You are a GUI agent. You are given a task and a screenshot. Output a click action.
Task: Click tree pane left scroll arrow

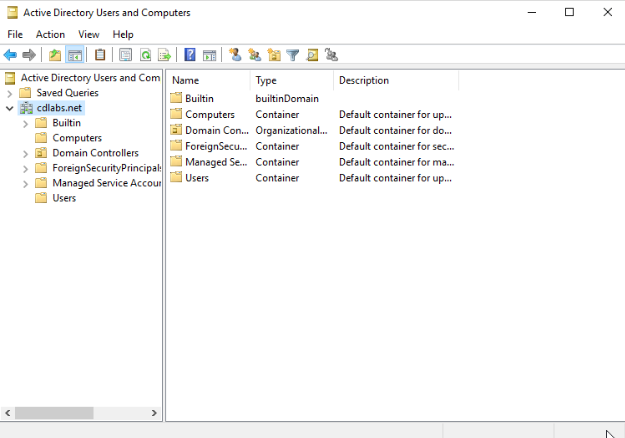tap(8, 413)
